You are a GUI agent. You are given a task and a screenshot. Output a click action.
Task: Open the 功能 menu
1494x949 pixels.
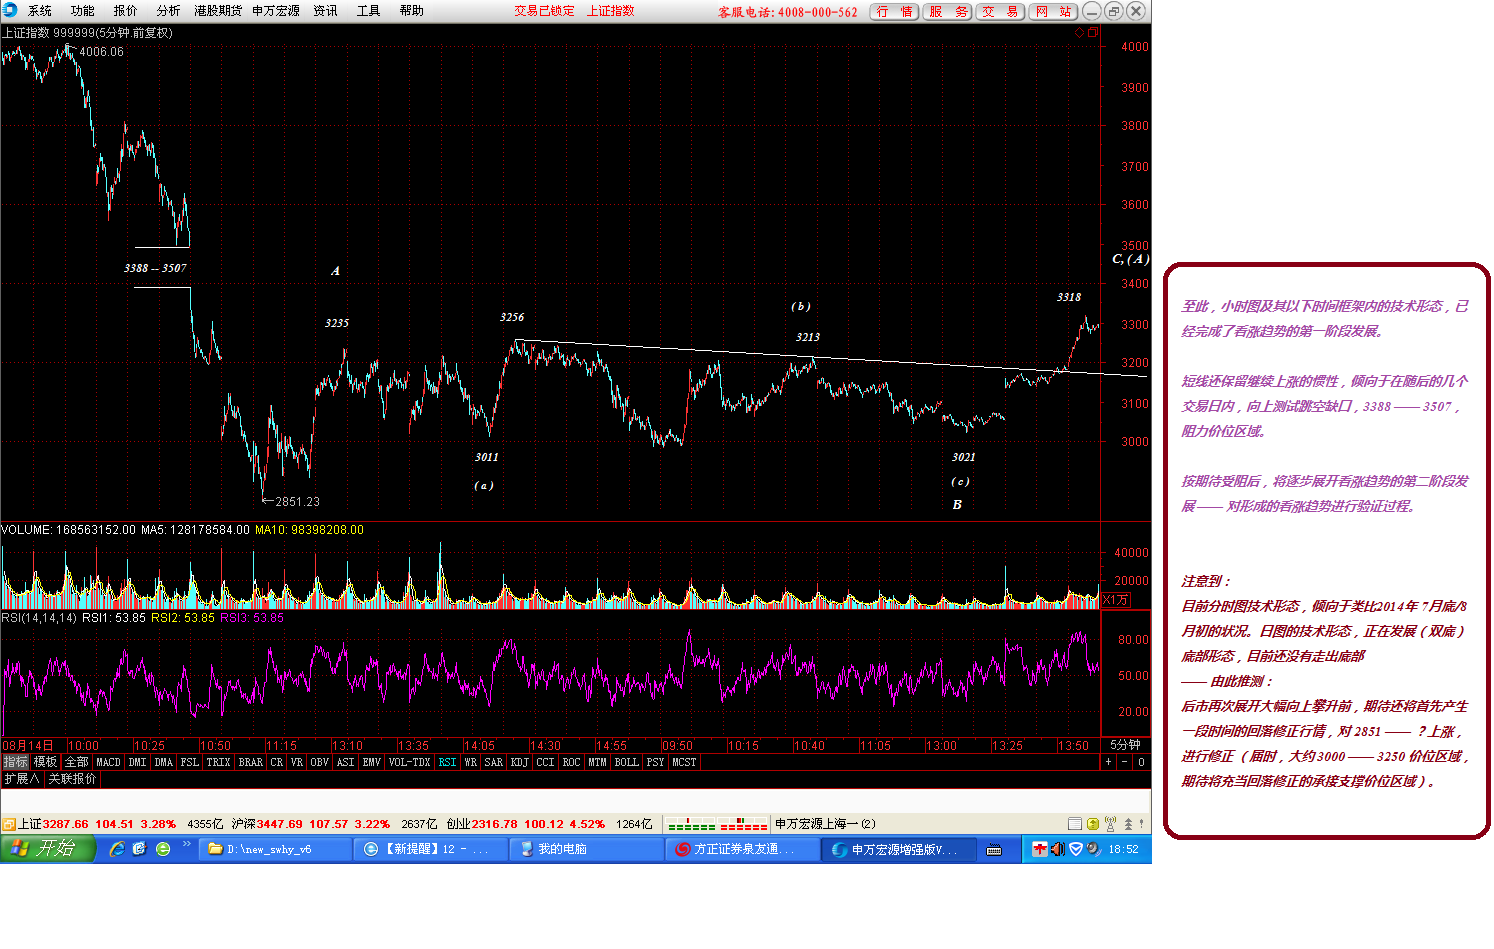click(x=82, y=11)
